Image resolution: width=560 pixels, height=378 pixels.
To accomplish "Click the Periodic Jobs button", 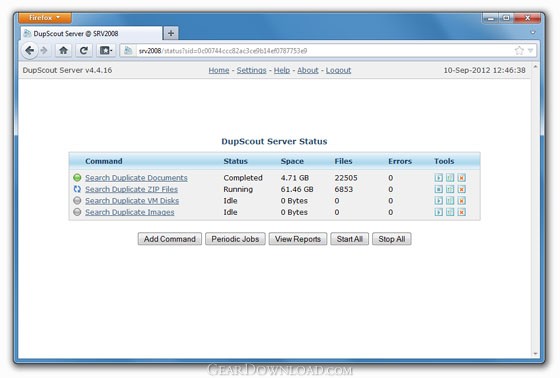I will (235, 239).
